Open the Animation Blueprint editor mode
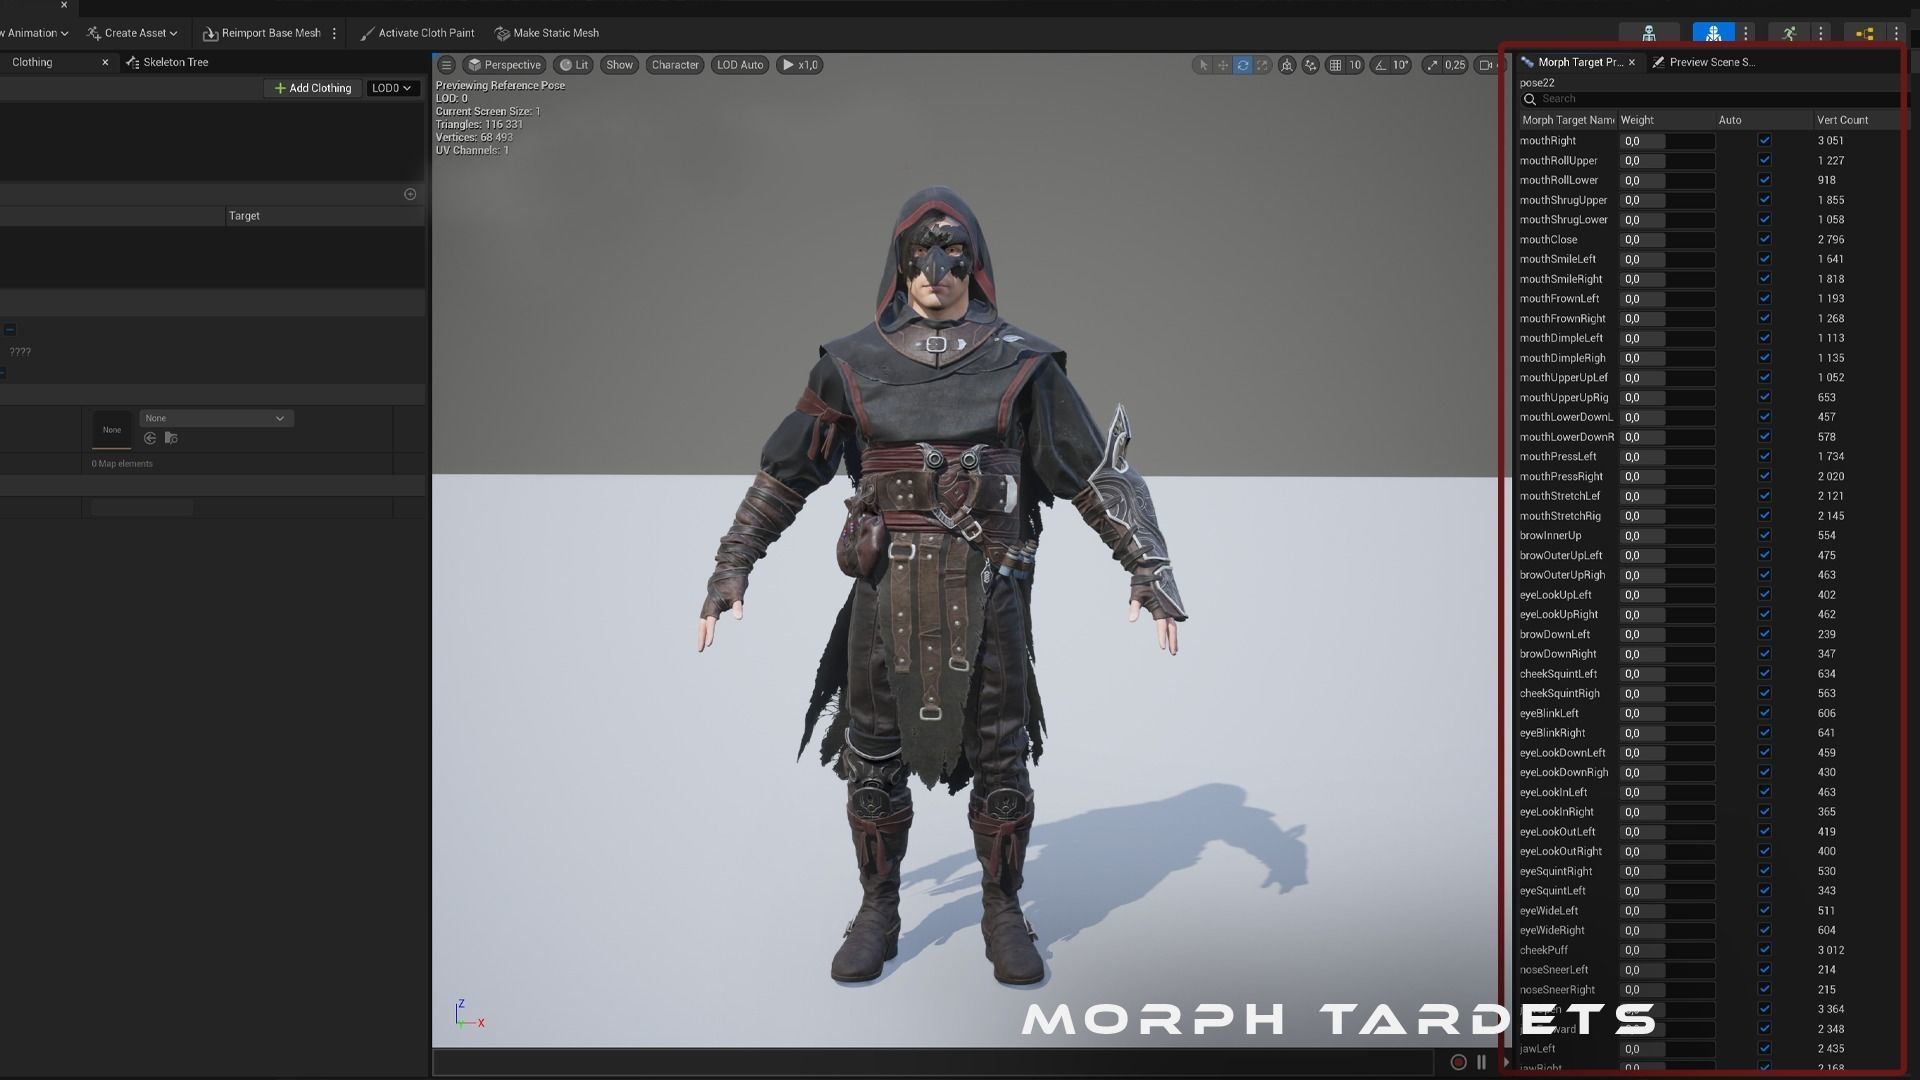 [1864, 32]
